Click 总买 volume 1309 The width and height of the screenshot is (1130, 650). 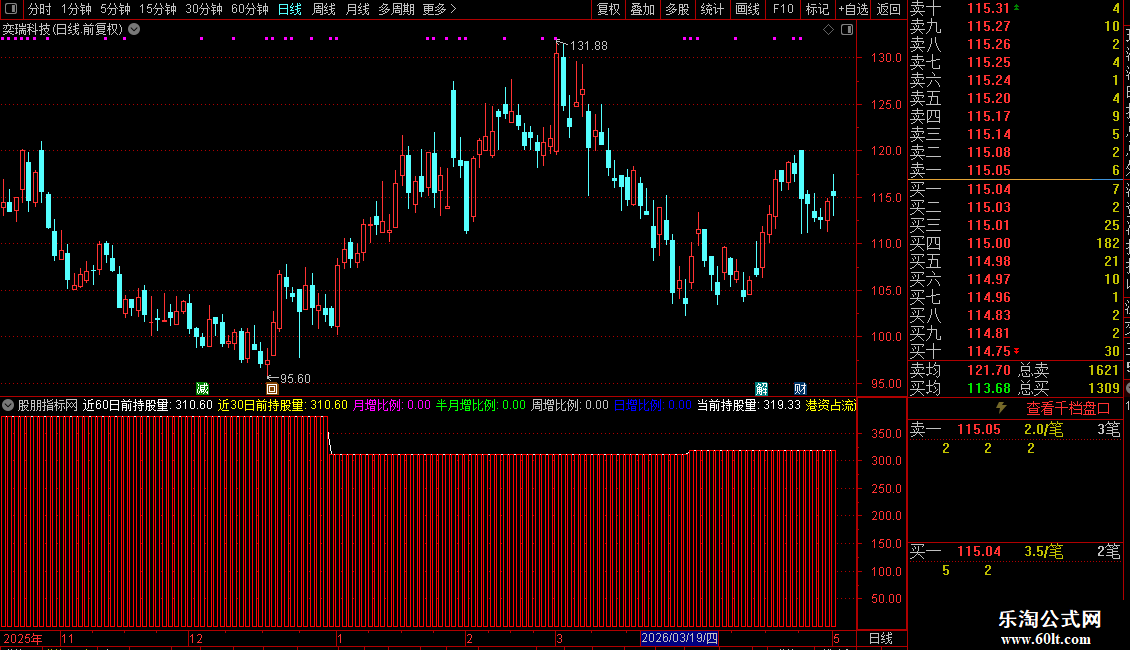1103,388
